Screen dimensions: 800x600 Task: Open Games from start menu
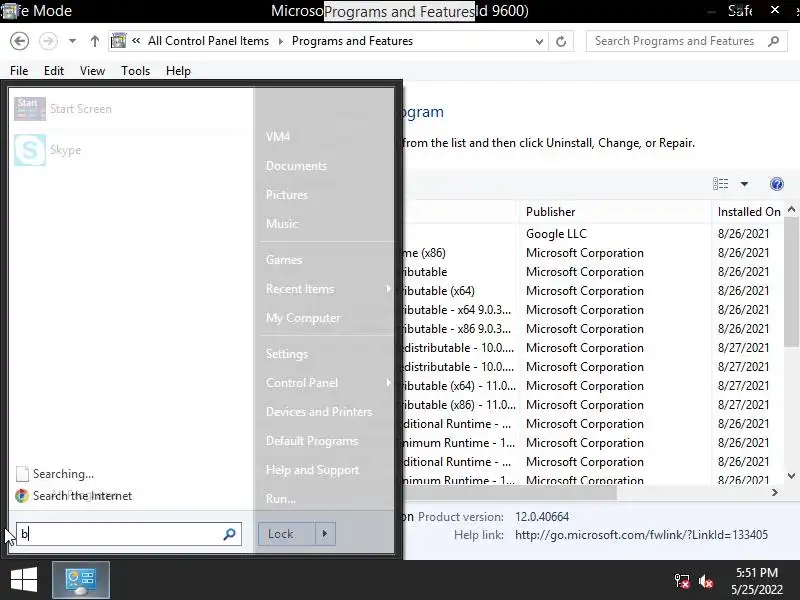[x=284, y=260]
